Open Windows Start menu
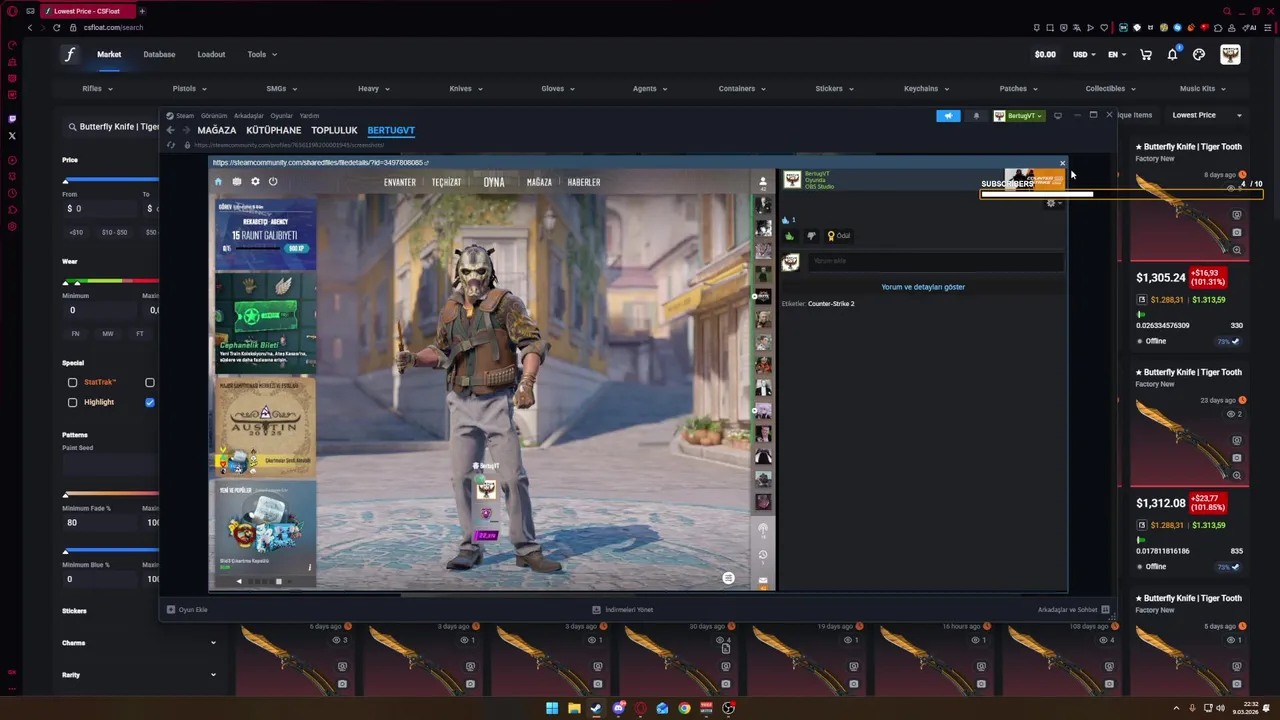Viewport: 1280px width, 720px height. pos(552,708)
